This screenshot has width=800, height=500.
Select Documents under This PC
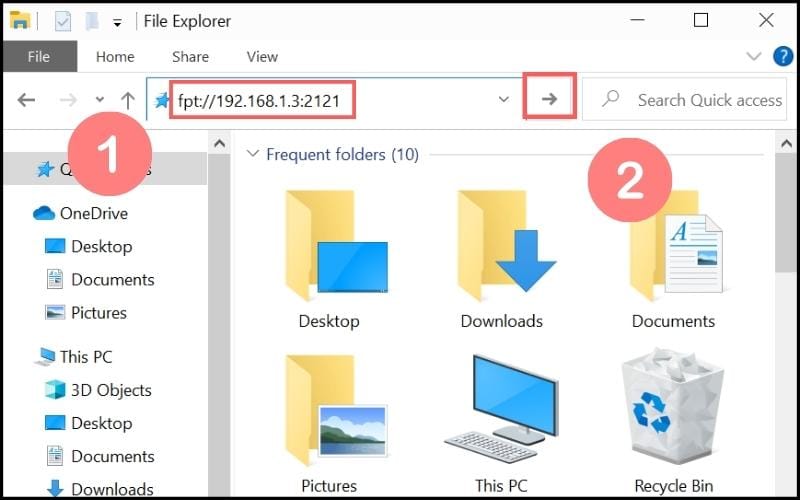coord(113,456)
